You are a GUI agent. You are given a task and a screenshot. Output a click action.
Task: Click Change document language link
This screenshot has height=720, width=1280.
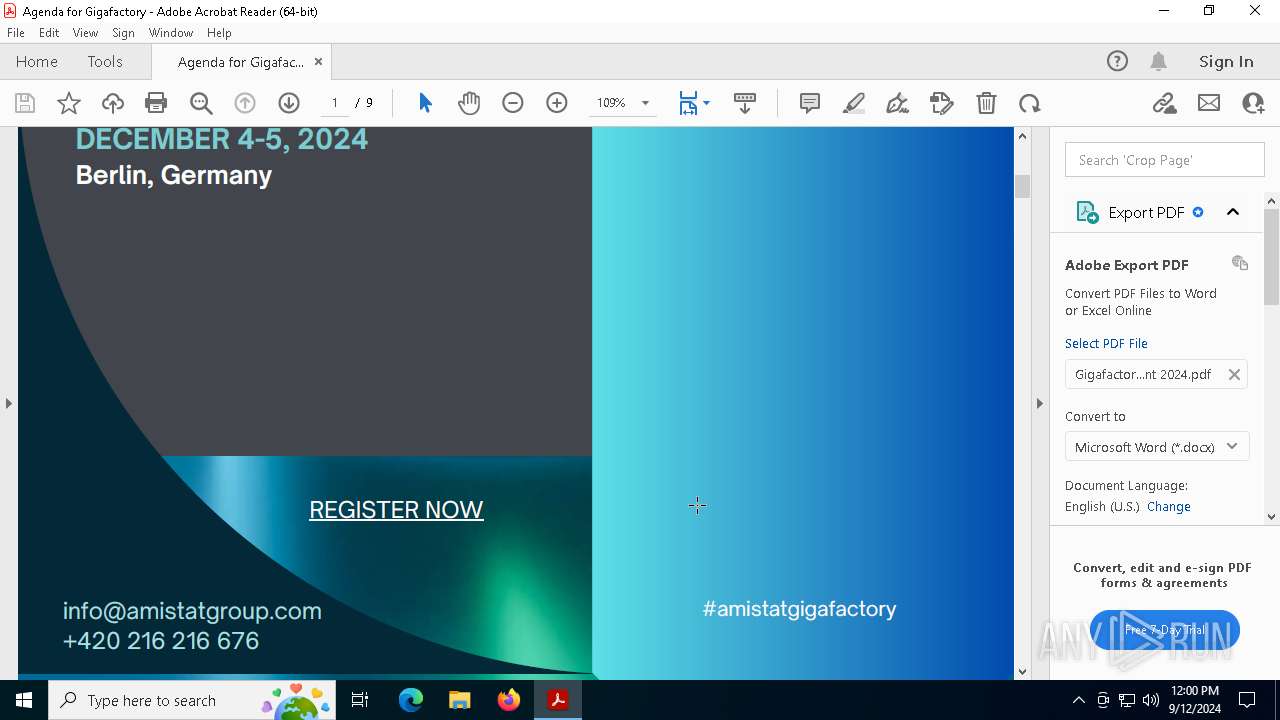point(1168,506)
